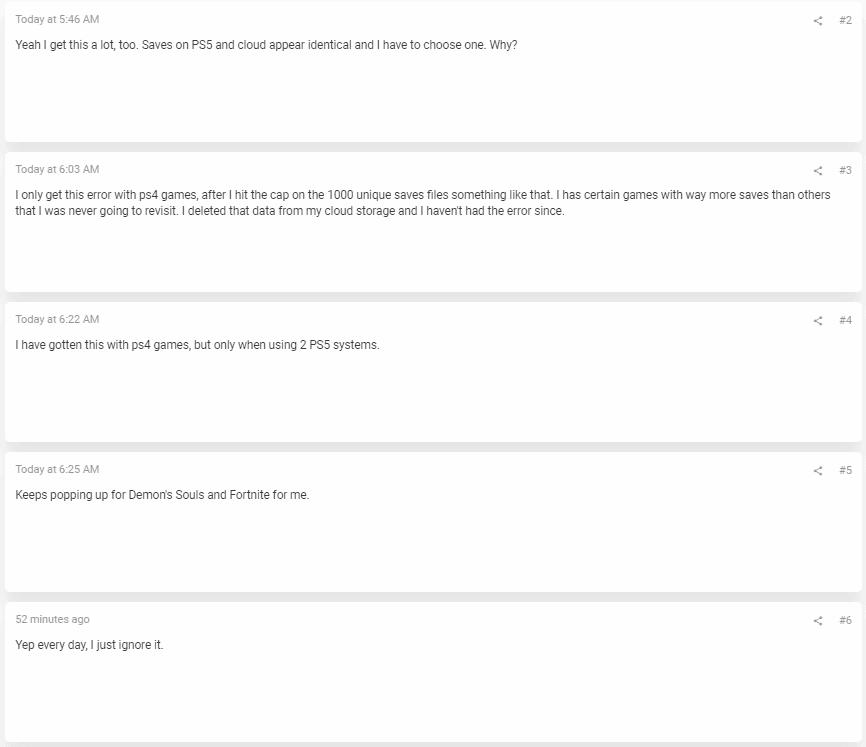Click the share icon on post #3
866x747 pixels.
[x=818, y=171]
